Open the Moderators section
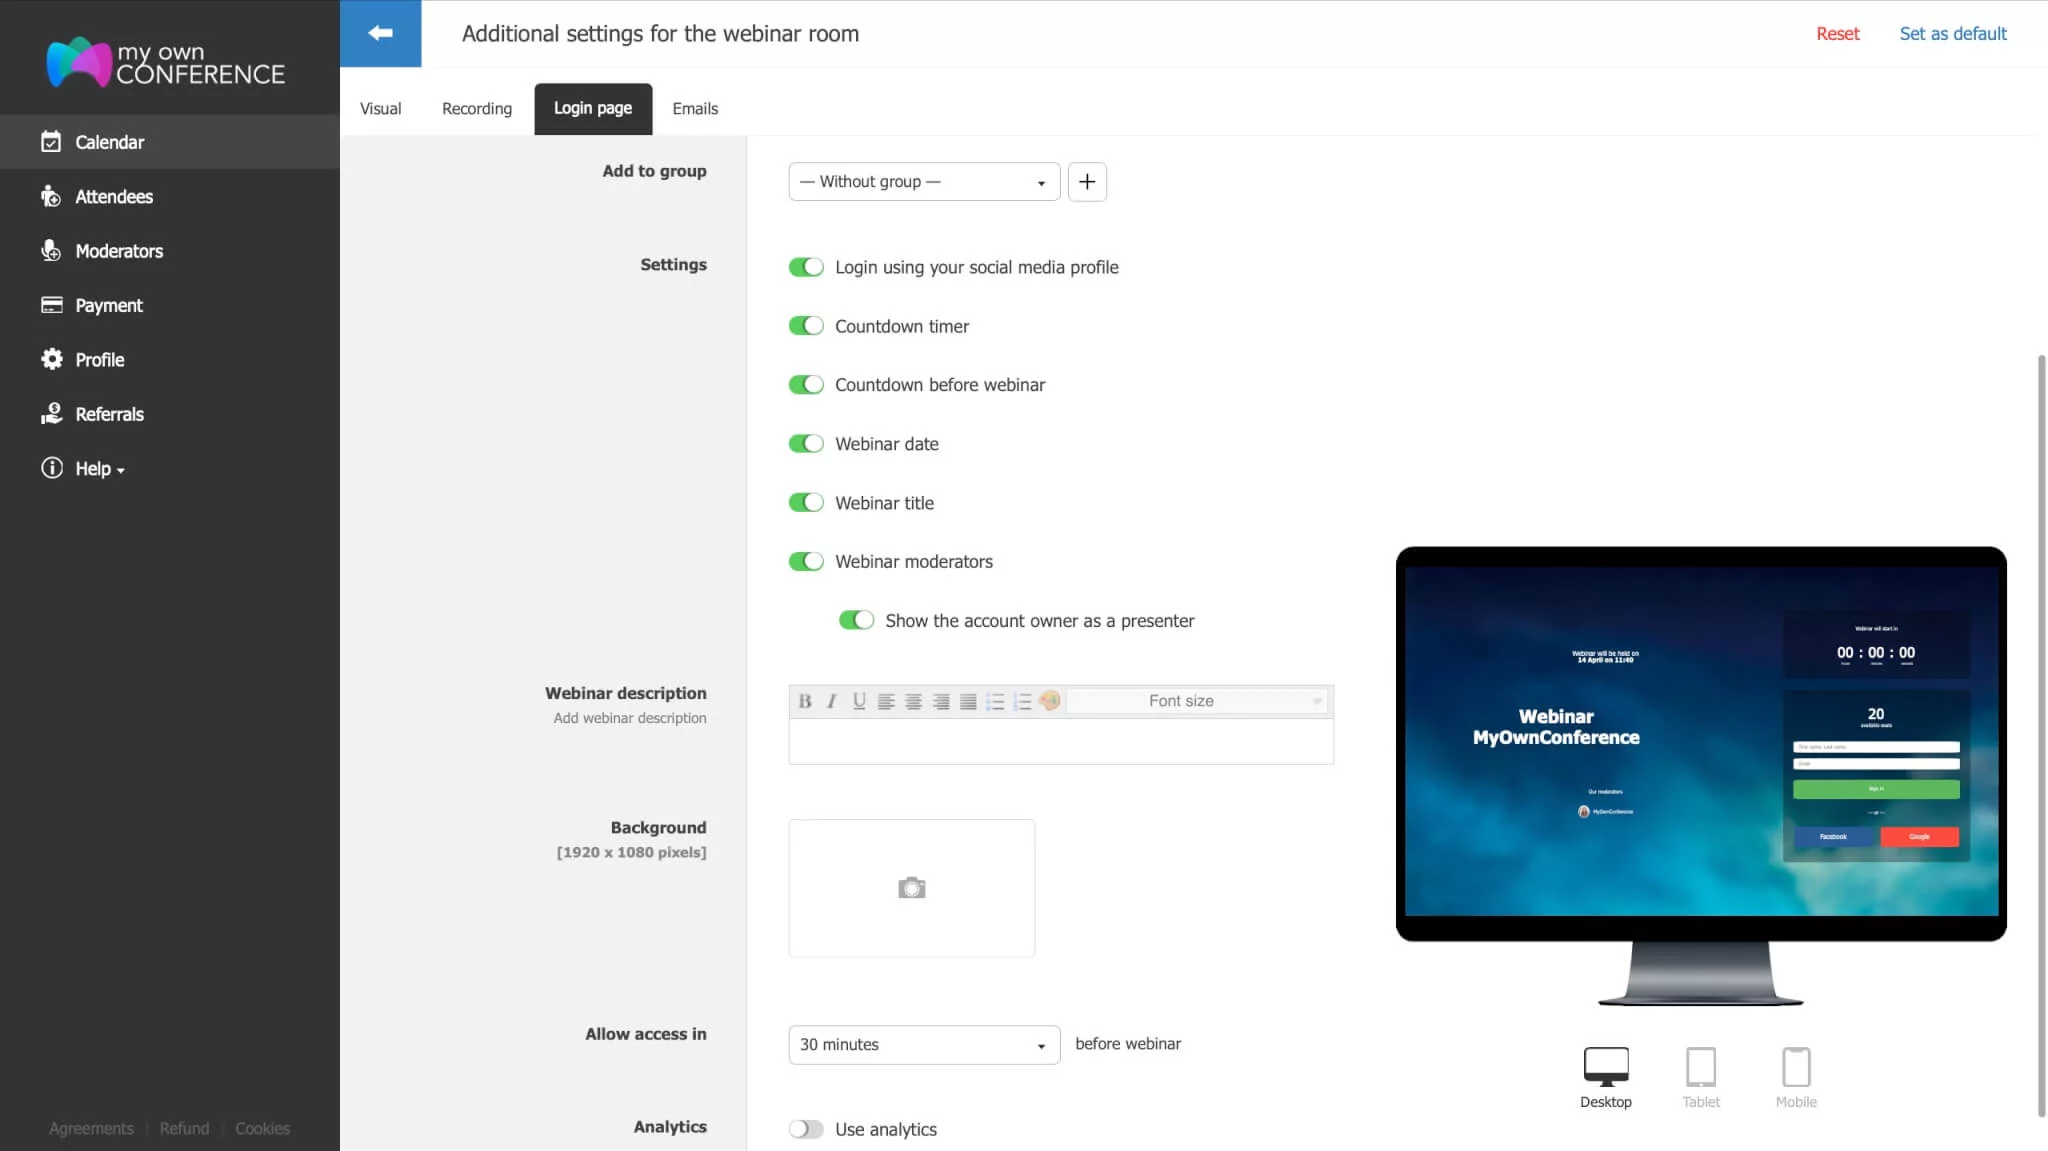Screen dimensions: 2048x1151 tap(119, 250)
